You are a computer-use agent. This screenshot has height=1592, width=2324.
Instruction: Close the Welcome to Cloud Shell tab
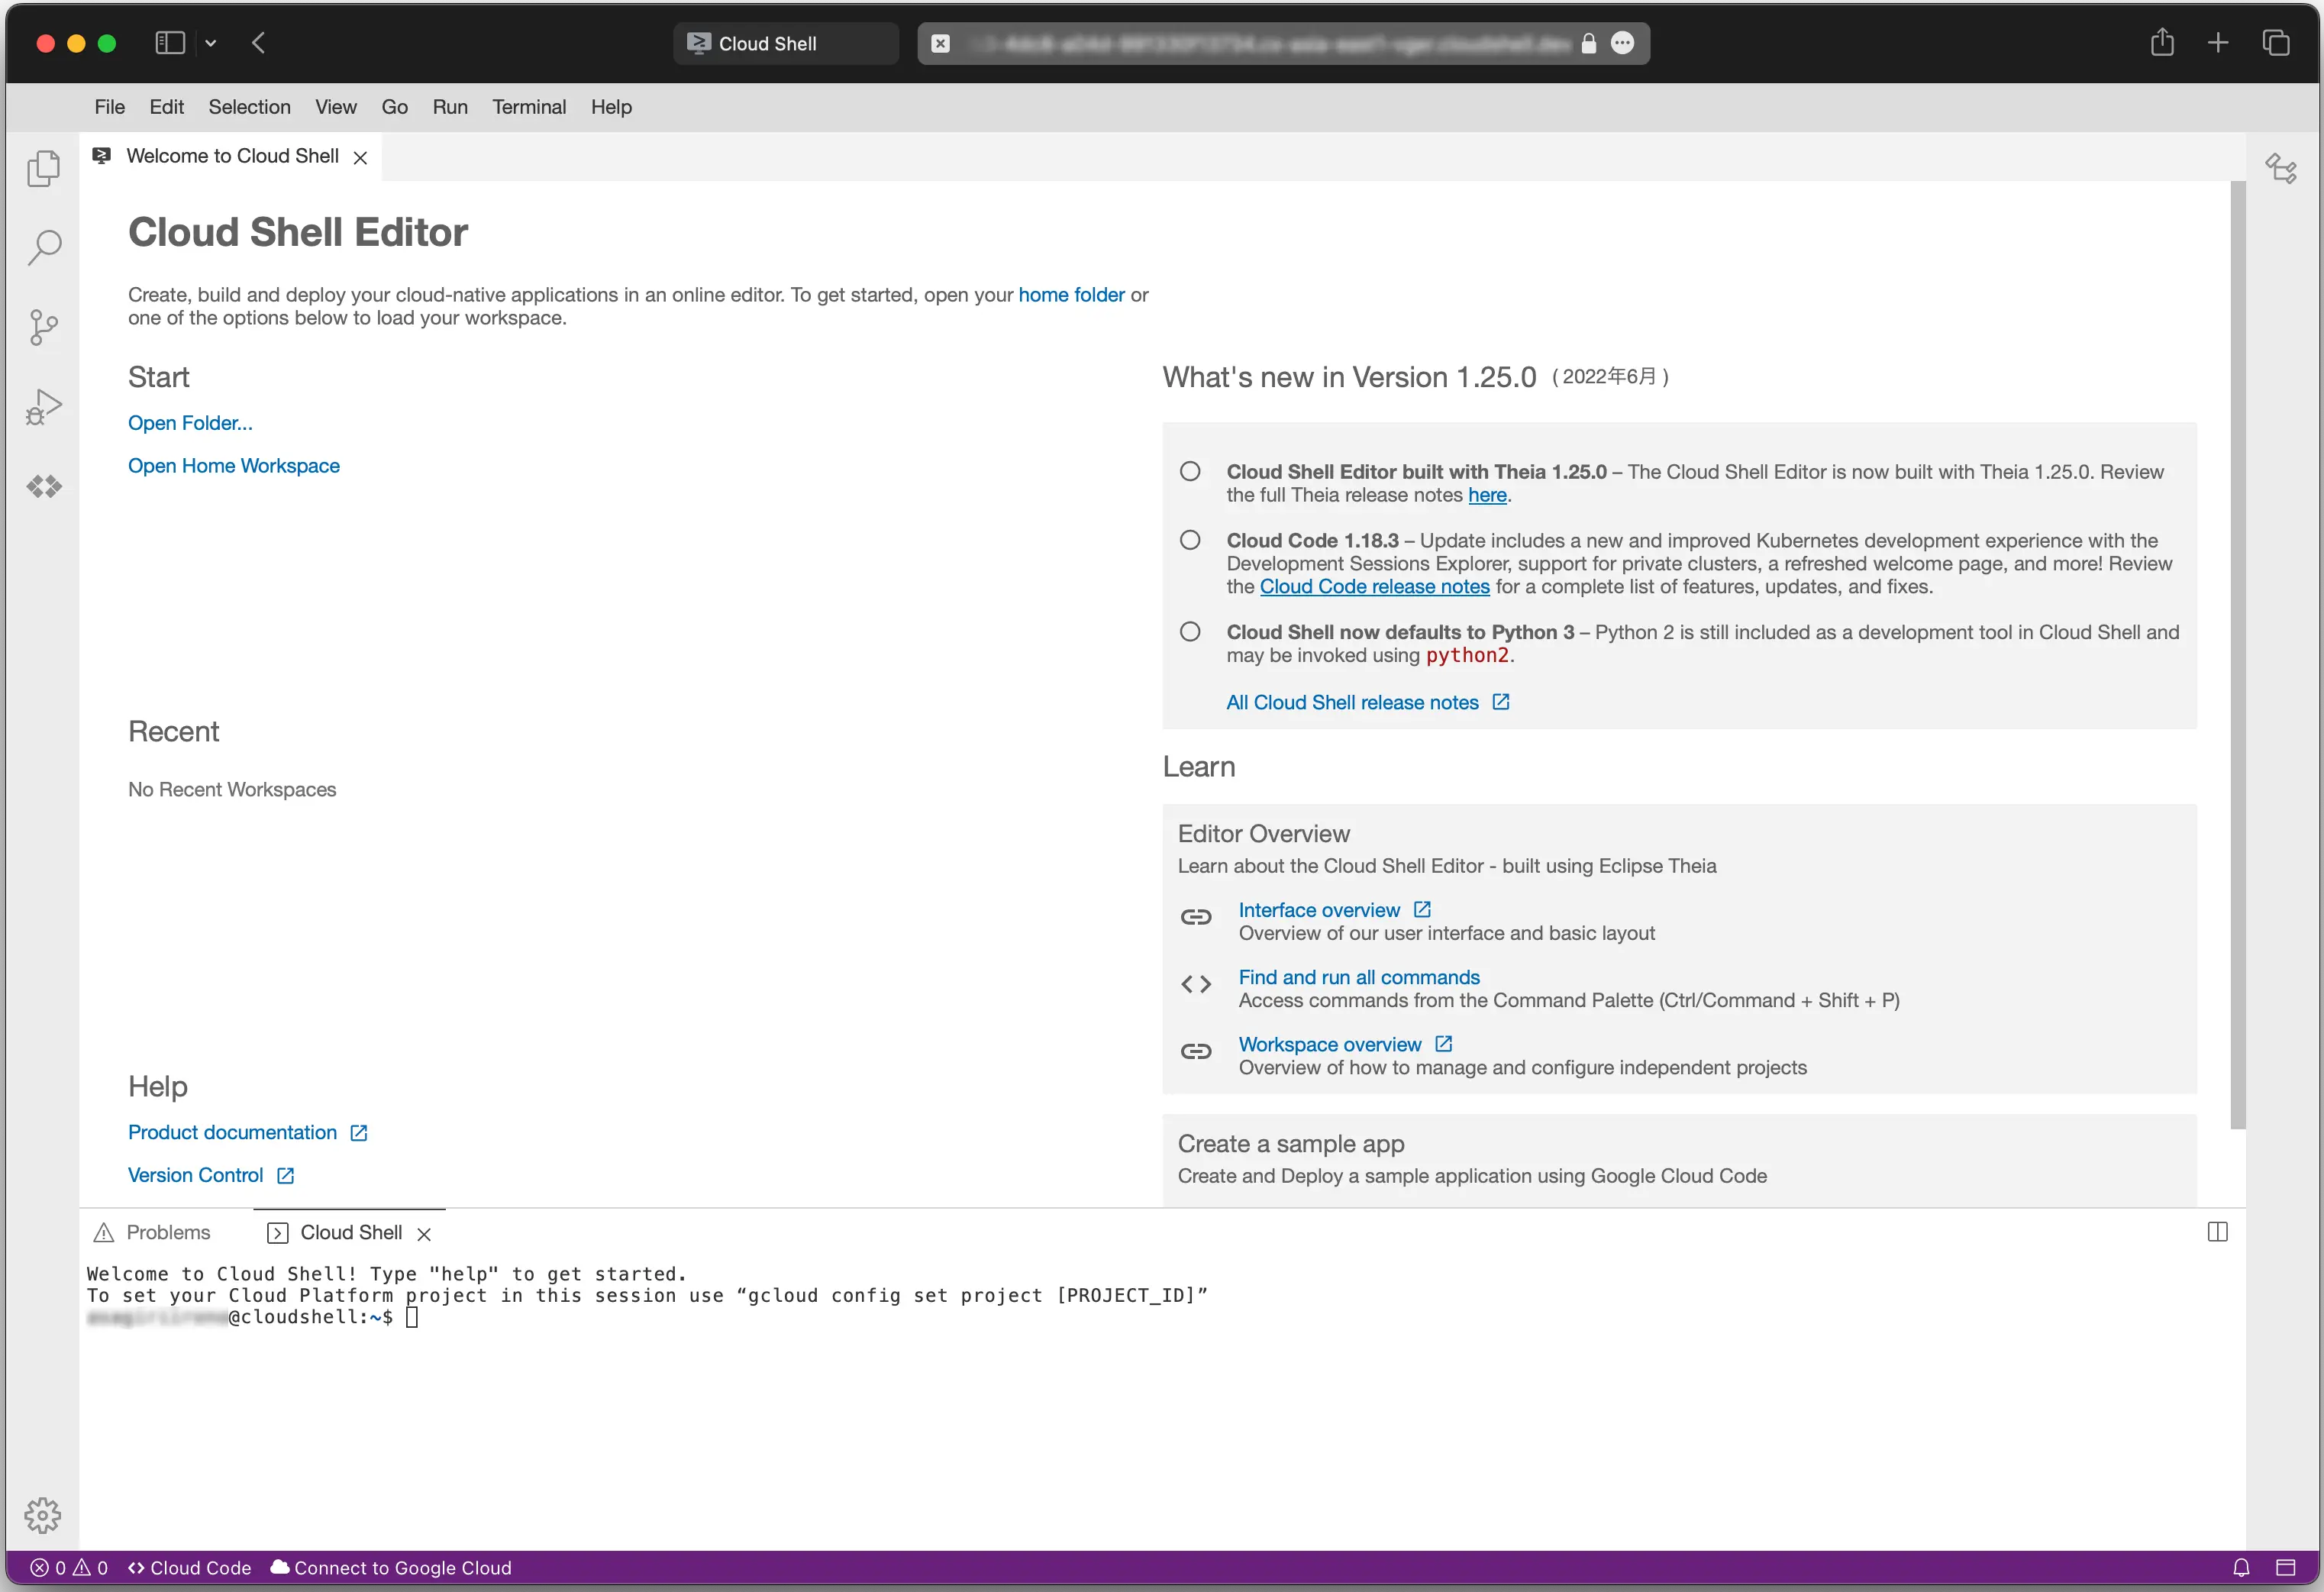[x=360, y=157]
